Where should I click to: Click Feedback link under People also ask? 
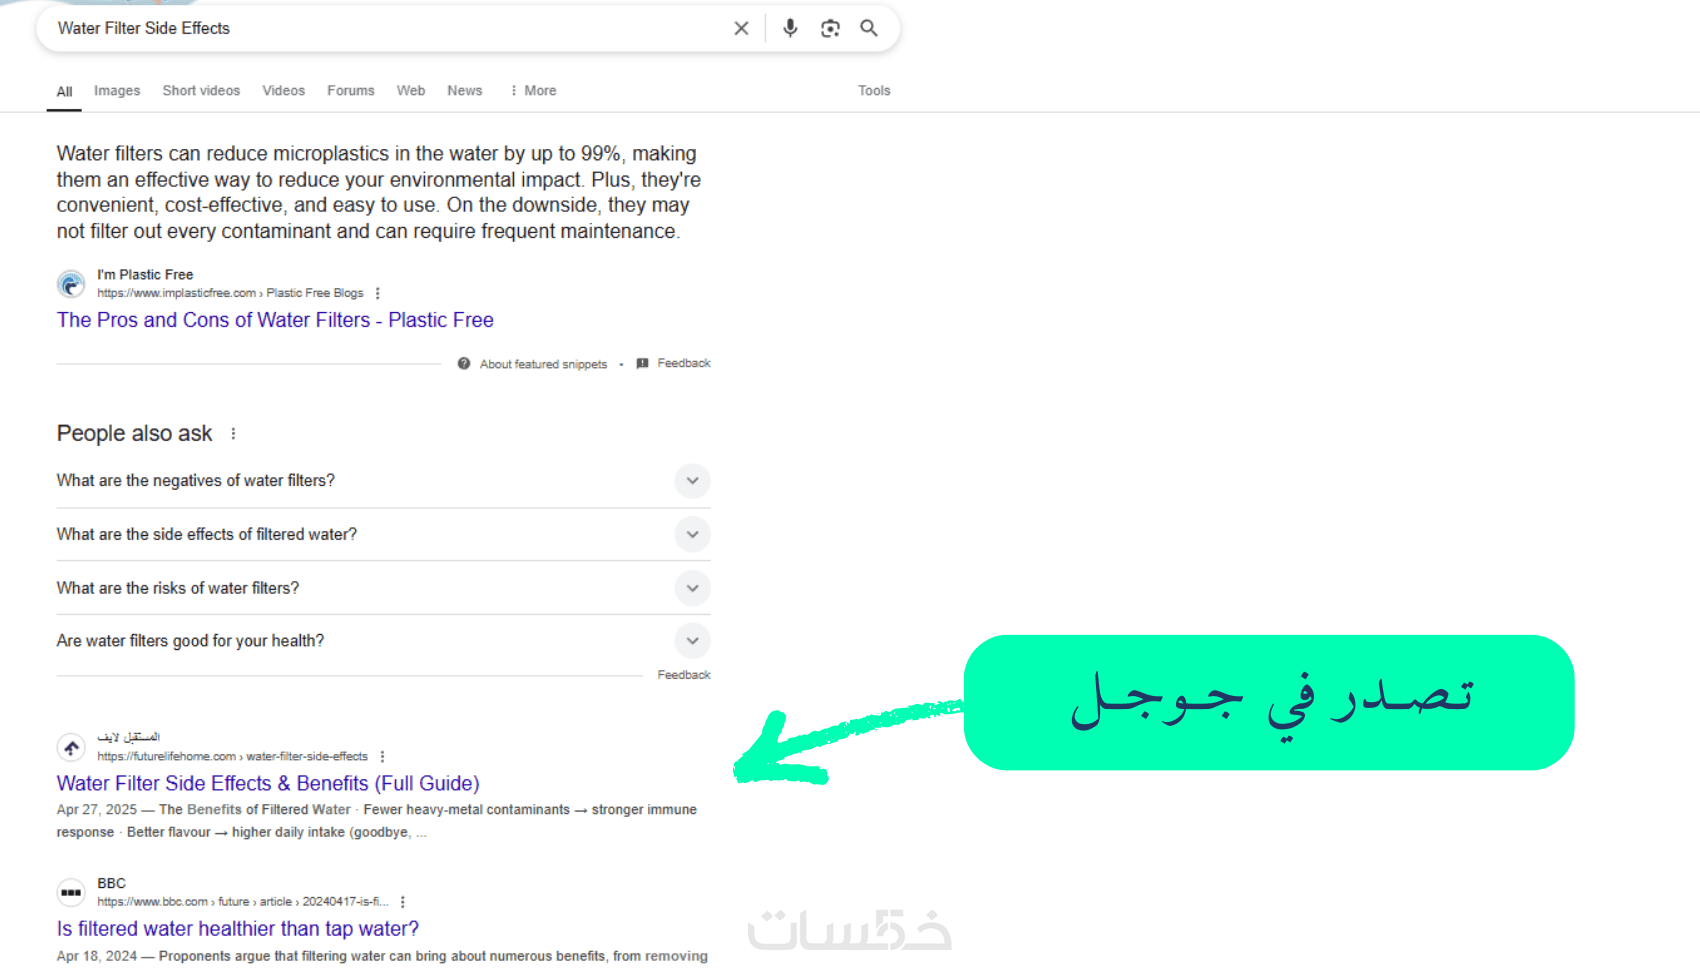(684, 675)
